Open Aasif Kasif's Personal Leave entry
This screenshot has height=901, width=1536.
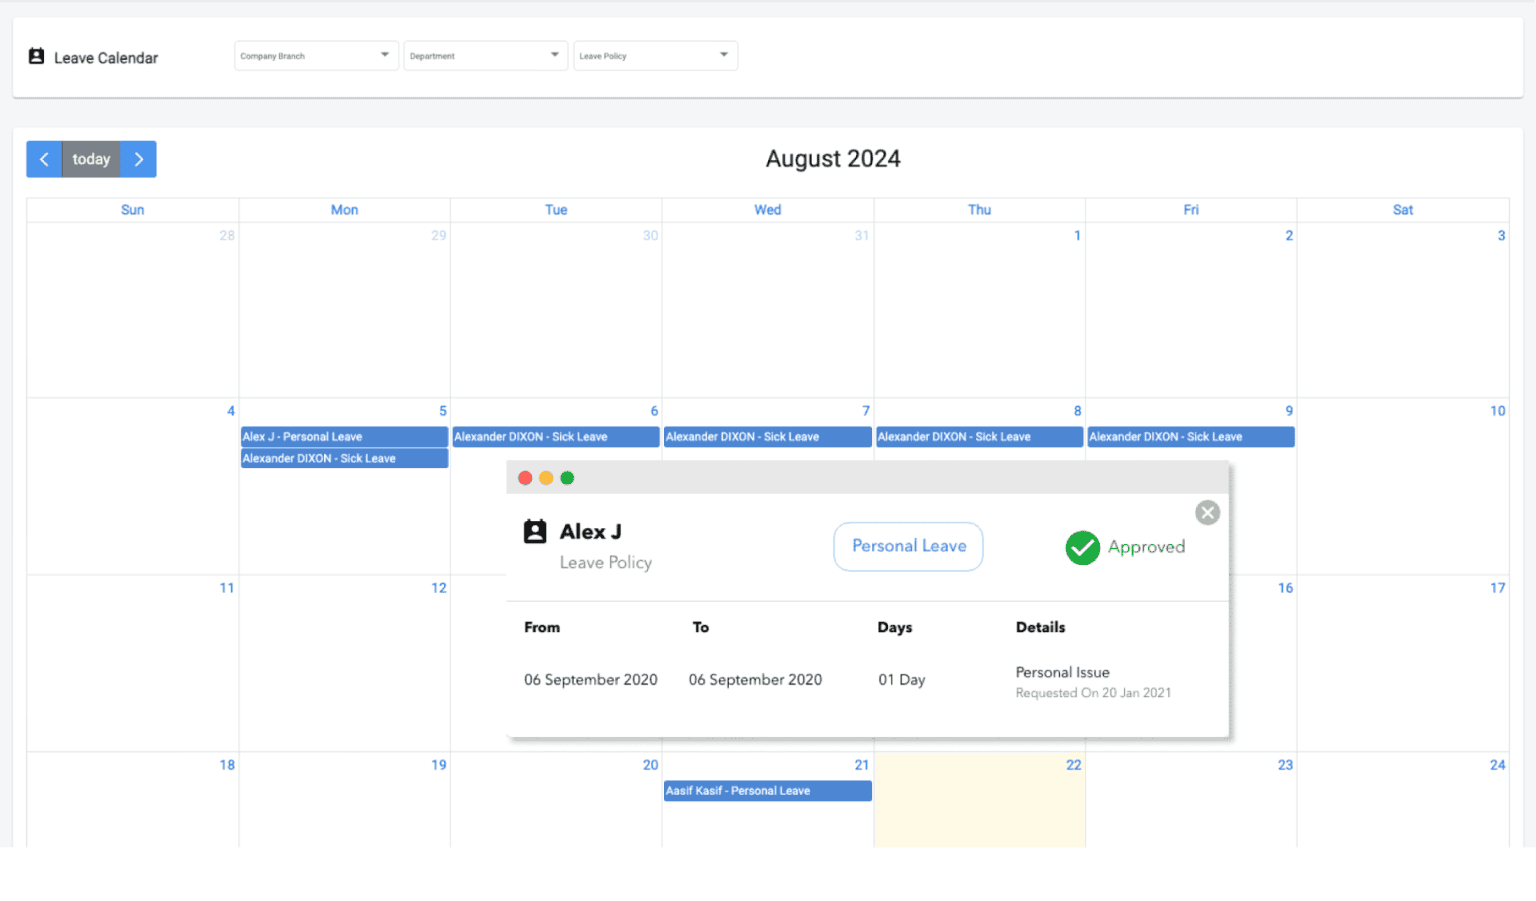[x=767, y=790]
